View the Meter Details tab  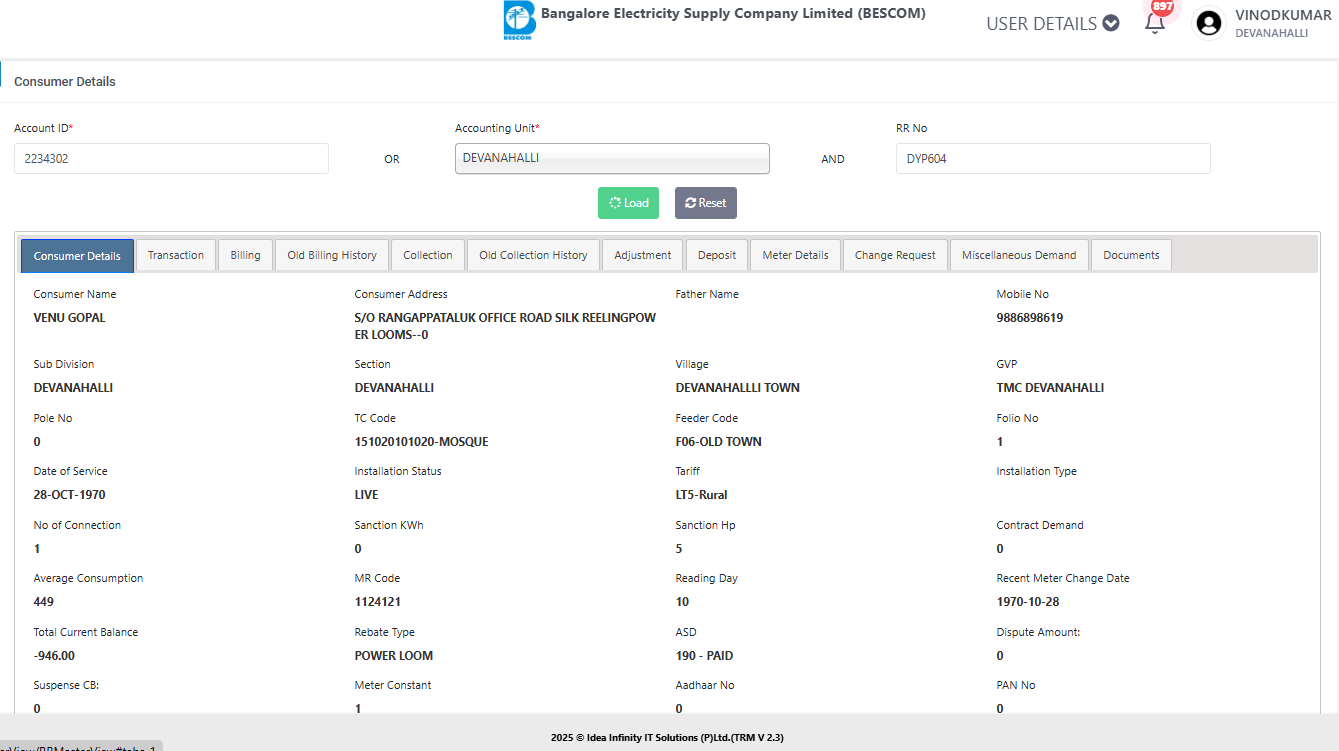(795, 255)
